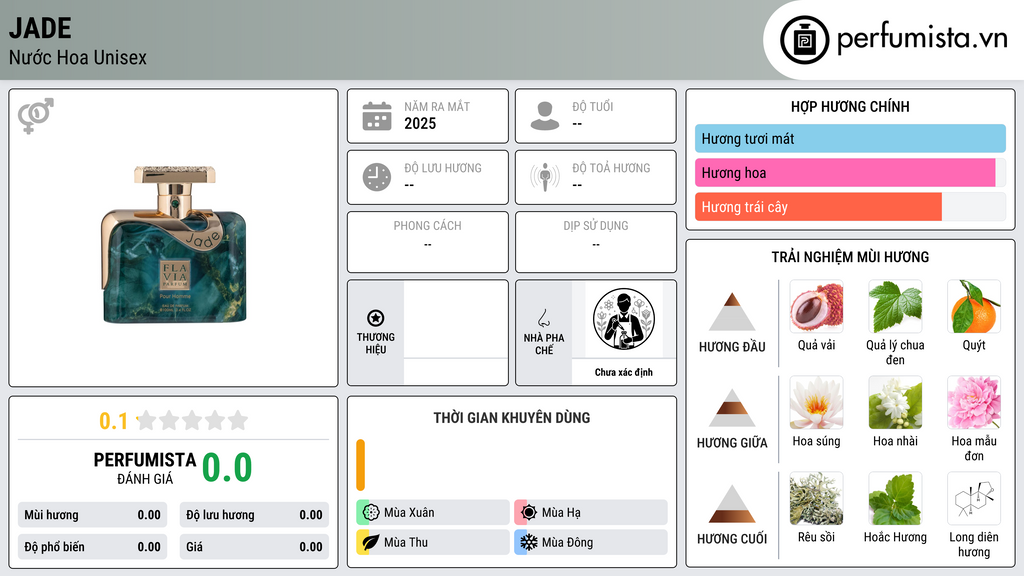Image resolution: width=1024 pixels, height=576 pixels.
Task: Click the Độ phổ biến 0.00 score row
Action: pos(93,547)
